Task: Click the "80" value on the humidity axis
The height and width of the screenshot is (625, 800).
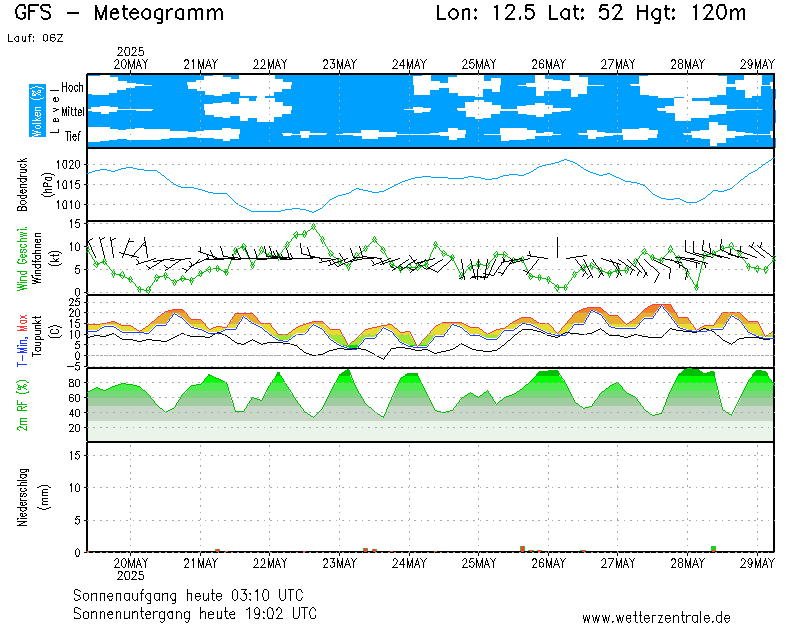Action: pos(74,383)
